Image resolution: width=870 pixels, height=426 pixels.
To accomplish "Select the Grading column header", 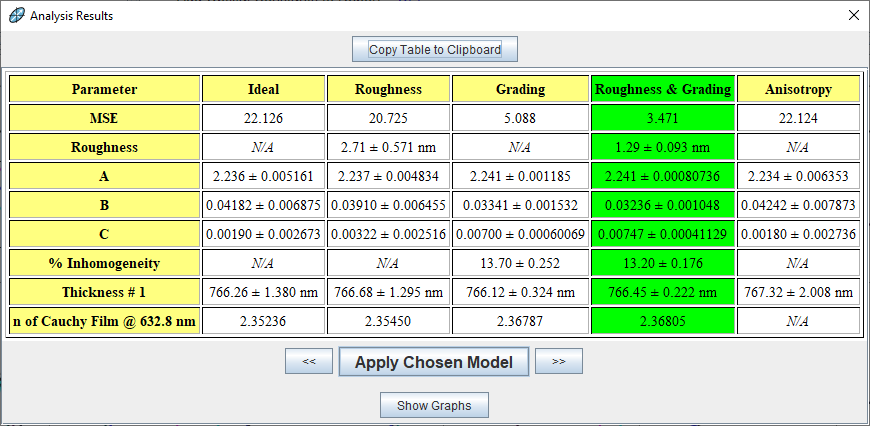I will (x=520, y=89).
